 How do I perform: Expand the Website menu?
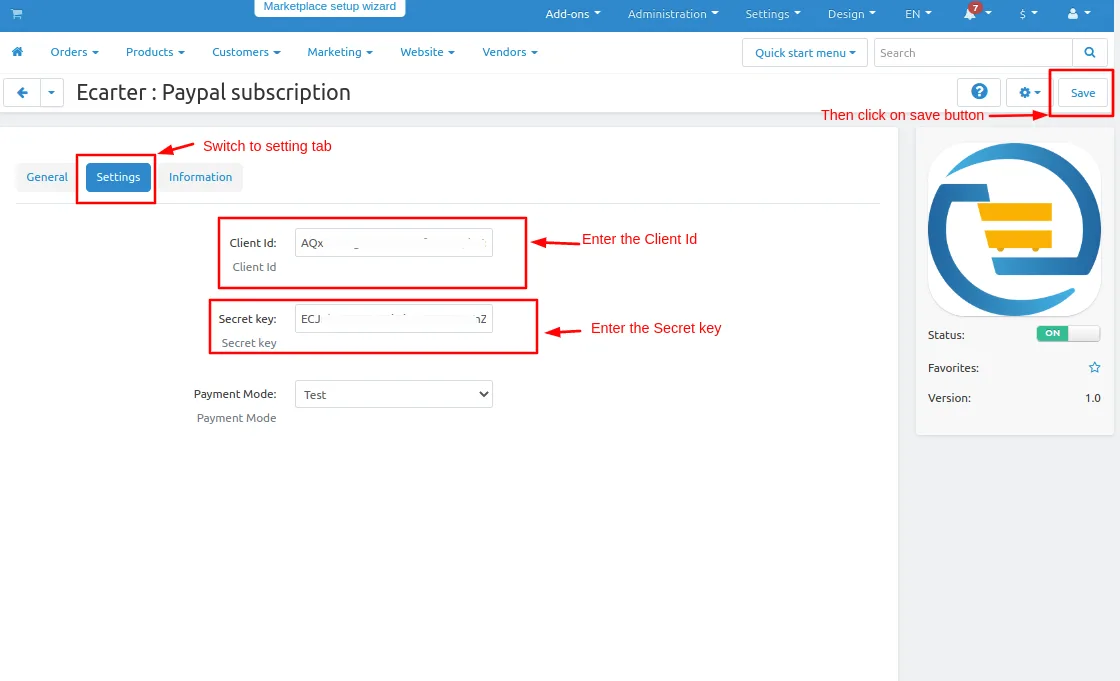427,52
